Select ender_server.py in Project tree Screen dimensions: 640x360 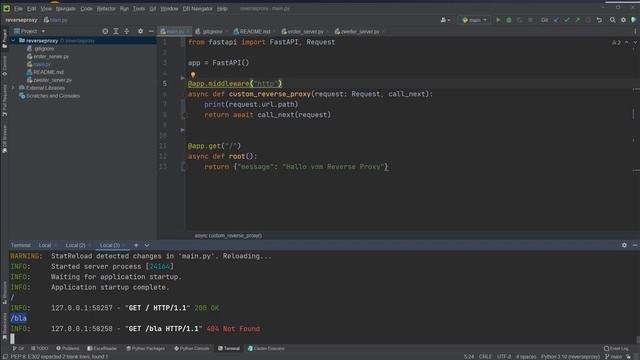48,56
